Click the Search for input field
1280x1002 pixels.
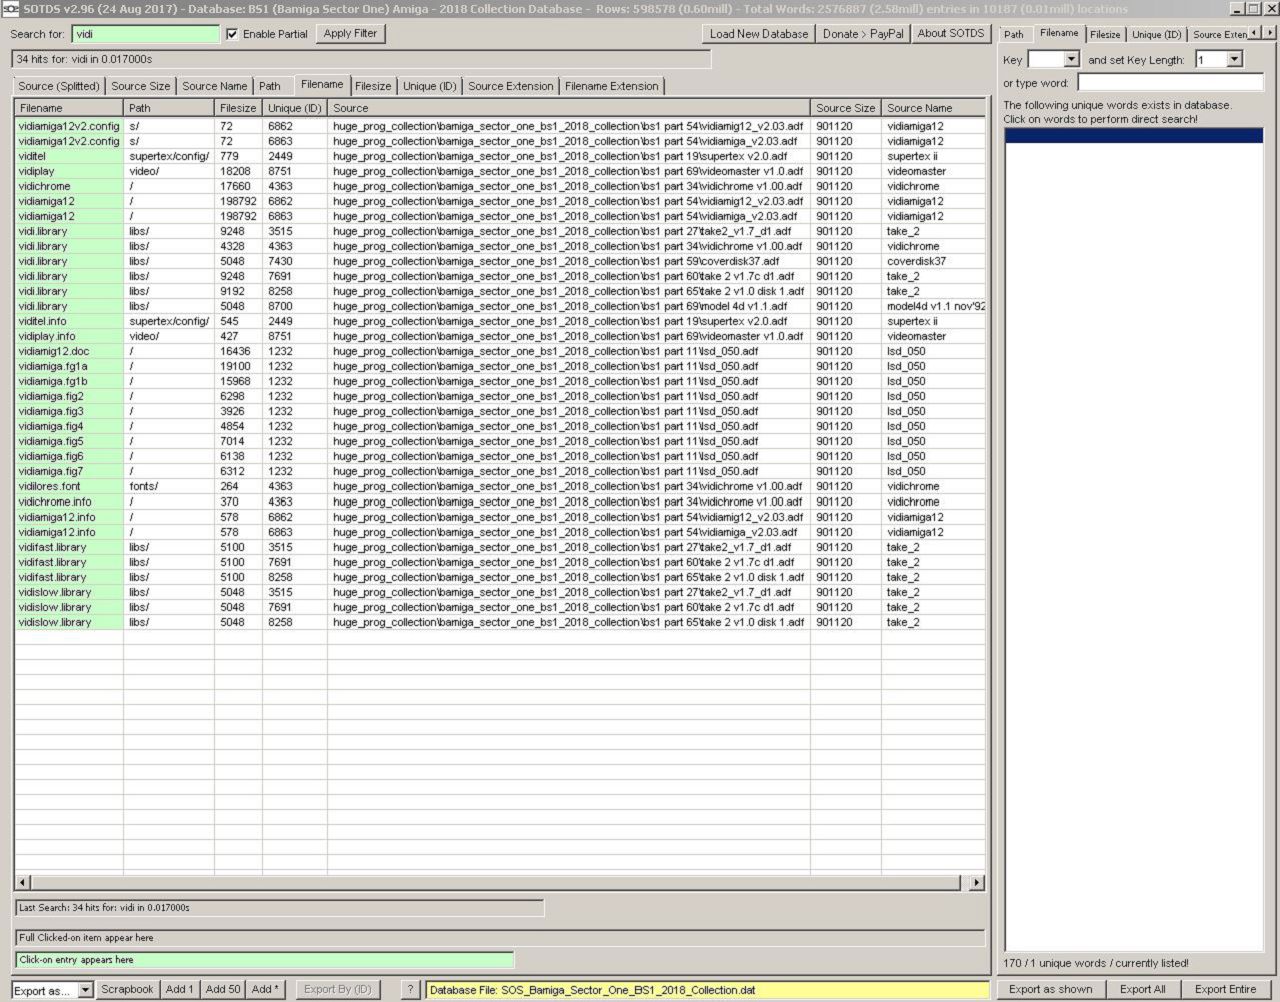point(145,34)
